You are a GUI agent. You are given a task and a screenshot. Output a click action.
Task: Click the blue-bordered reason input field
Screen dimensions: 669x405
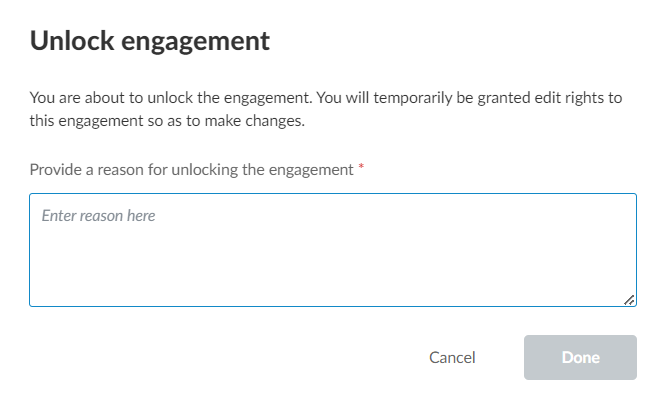pos(333,250)
